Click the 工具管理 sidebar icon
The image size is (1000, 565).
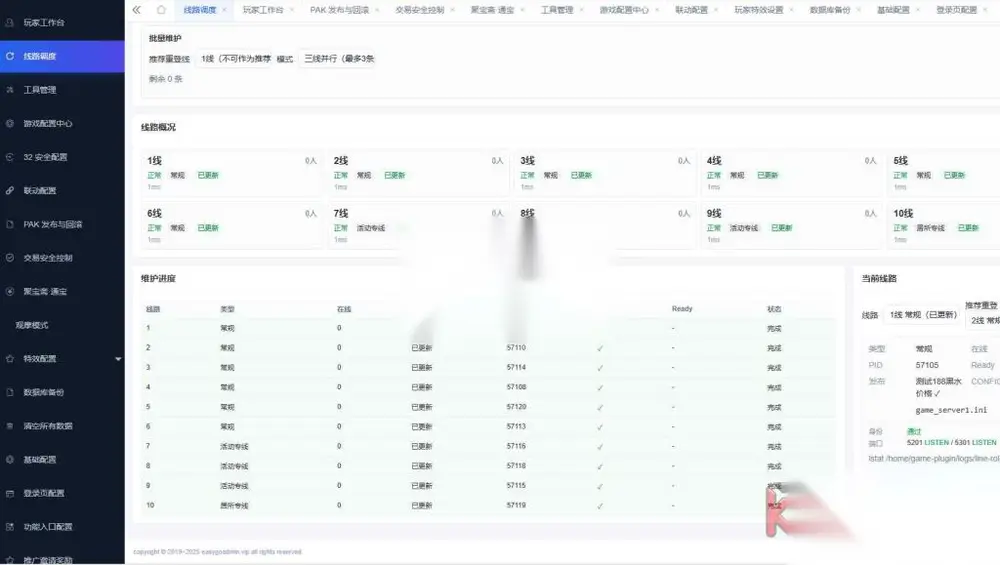pyautogui.click(x=10, y=90)
